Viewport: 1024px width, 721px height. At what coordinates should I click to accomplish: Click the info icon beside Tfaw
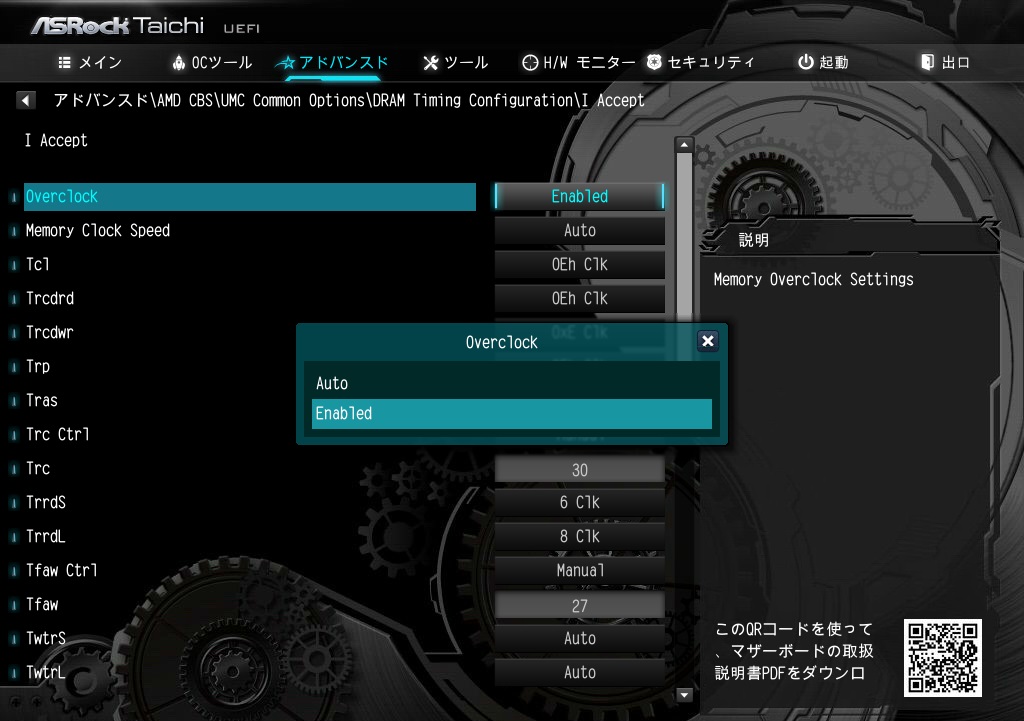coord(14,605)
